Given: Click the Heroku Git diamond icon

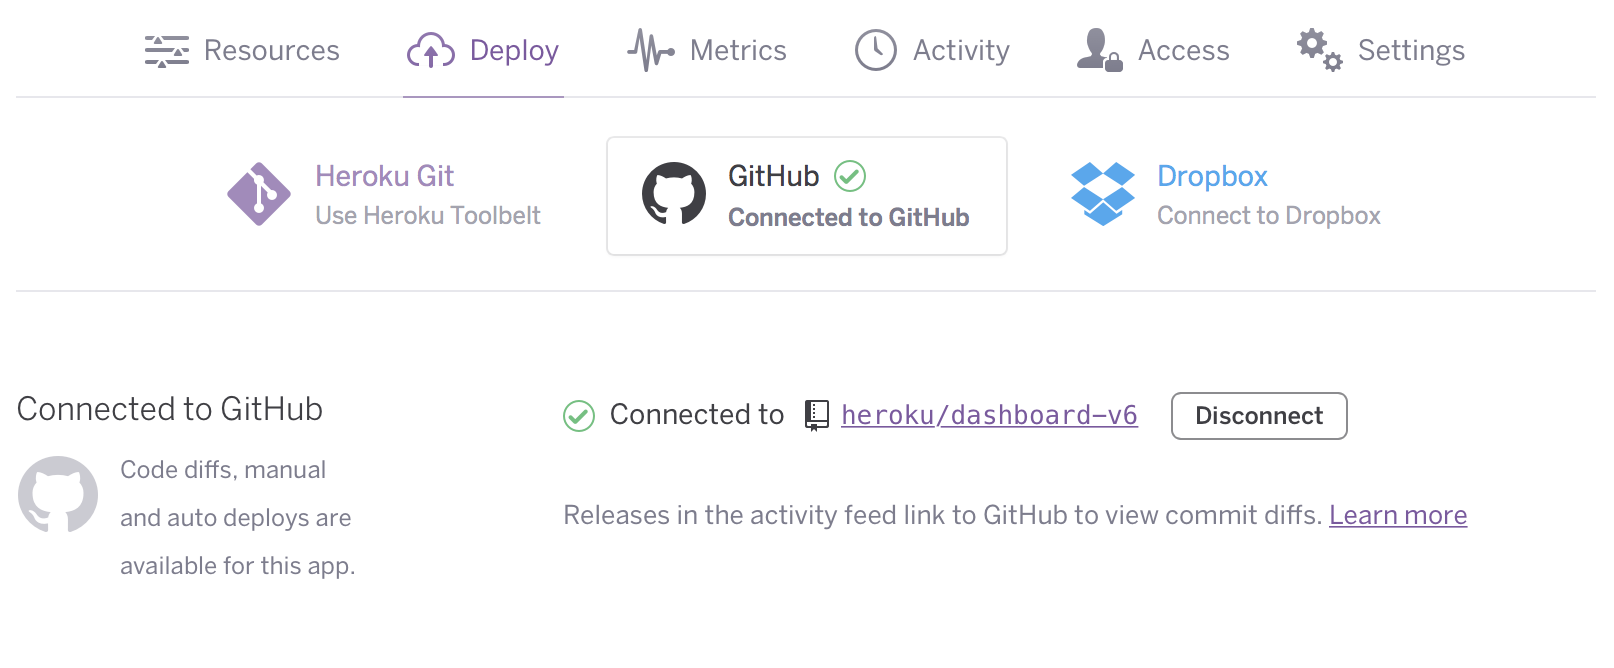Looking at the screenshot, I should (258, 195).
